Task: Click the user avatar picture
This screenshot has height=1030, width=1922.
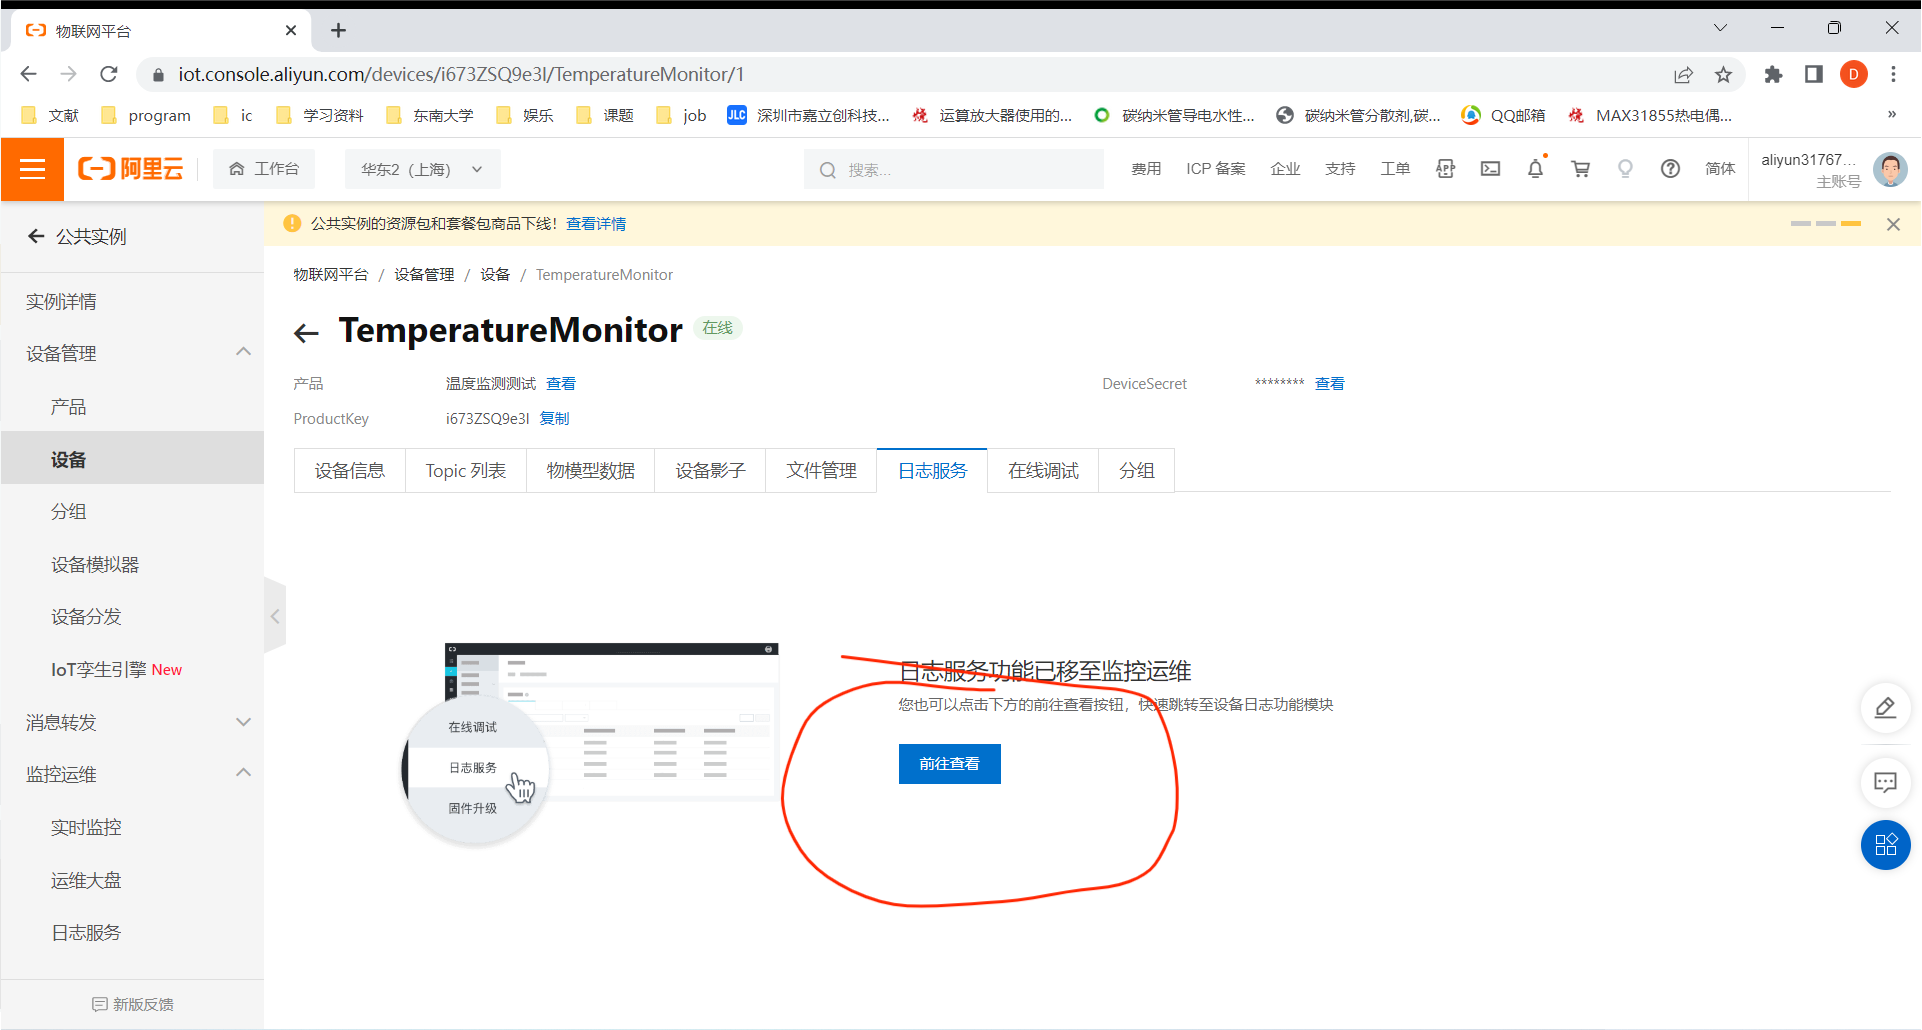Action: coord(1890,169)
